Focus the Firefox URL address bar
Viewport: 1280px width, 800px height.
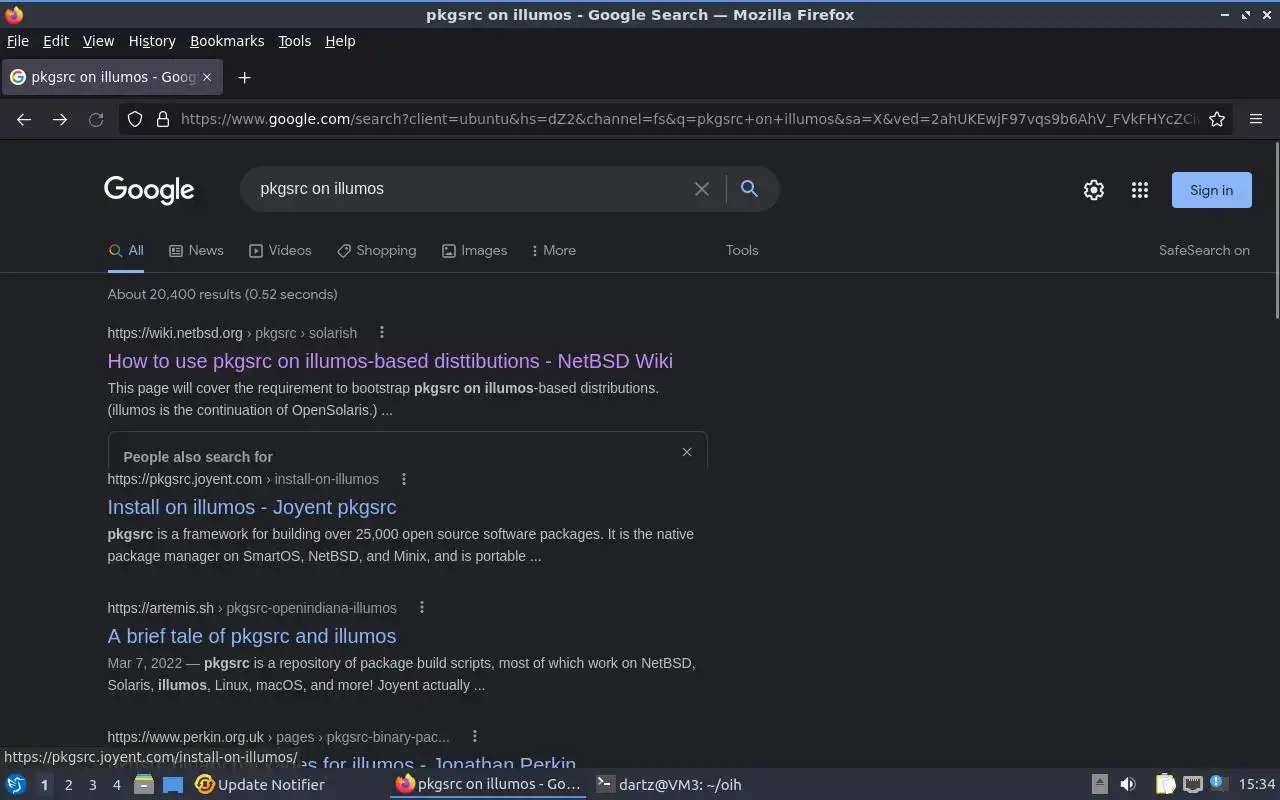(688, 119)
